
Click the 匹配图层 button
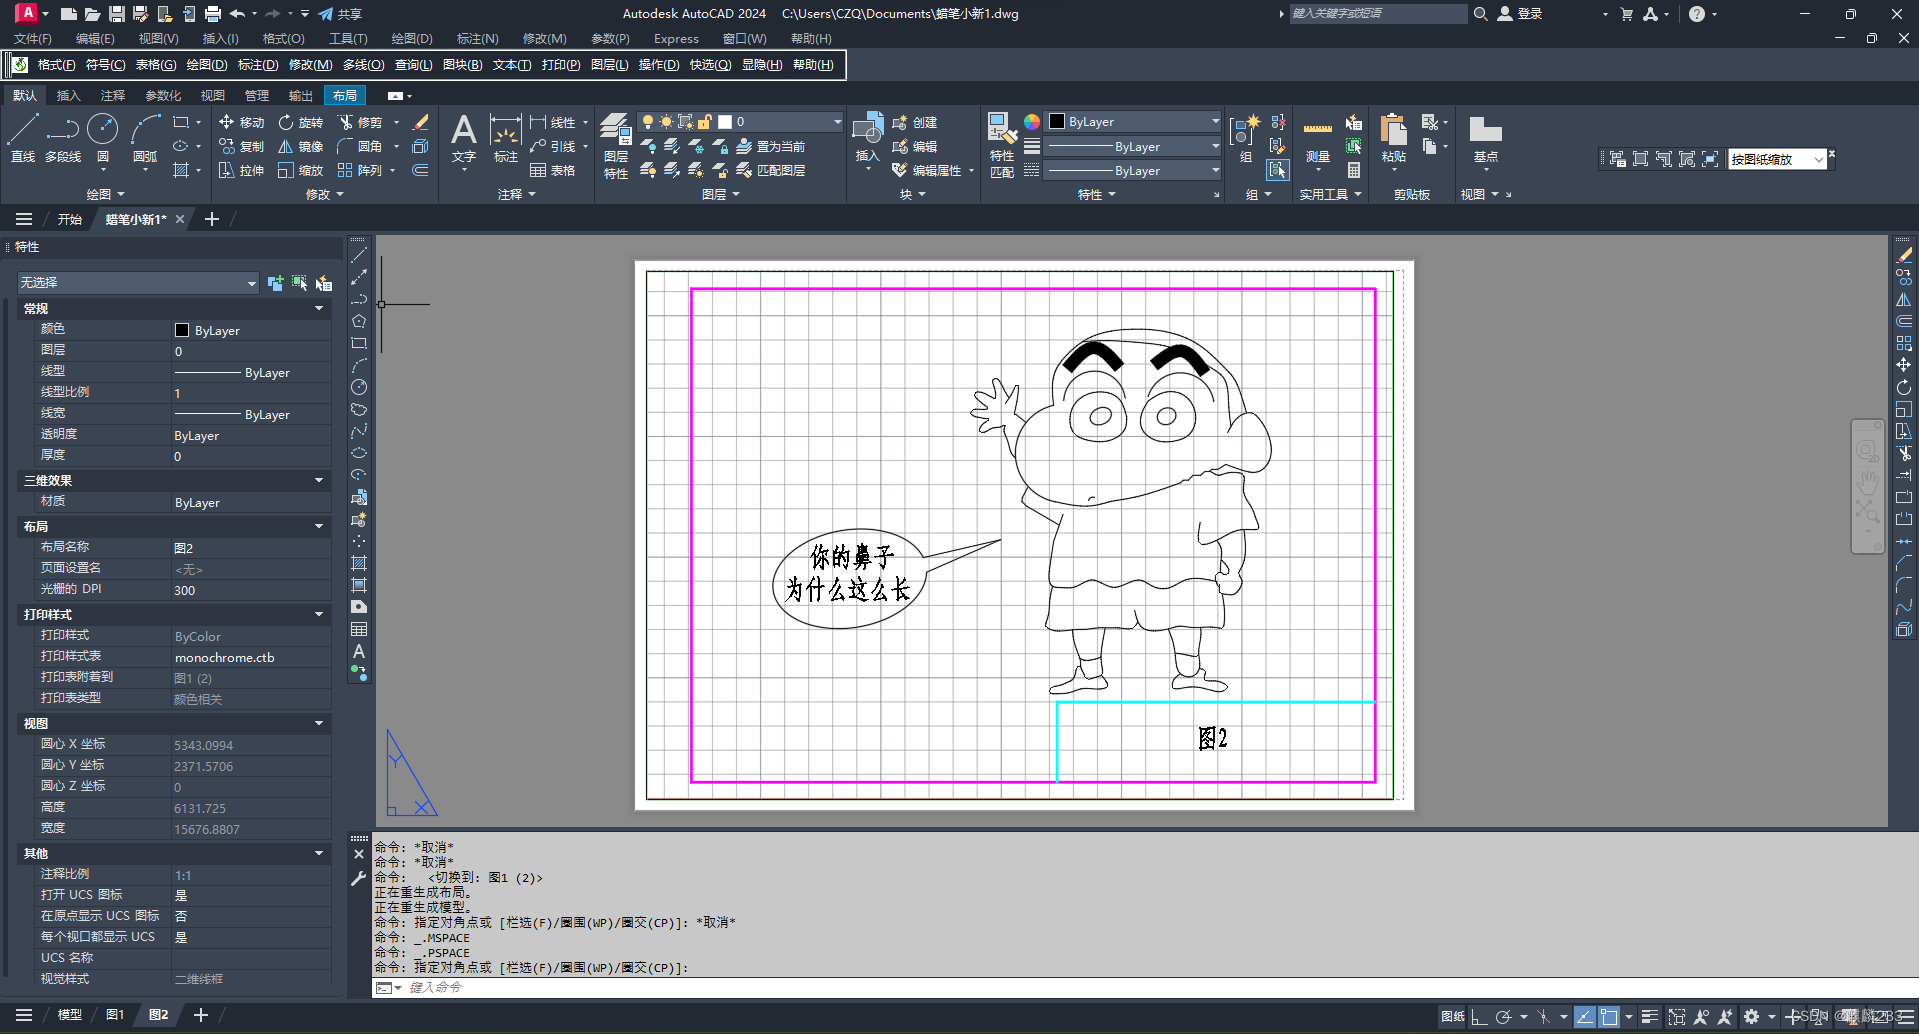click(770, 170)
